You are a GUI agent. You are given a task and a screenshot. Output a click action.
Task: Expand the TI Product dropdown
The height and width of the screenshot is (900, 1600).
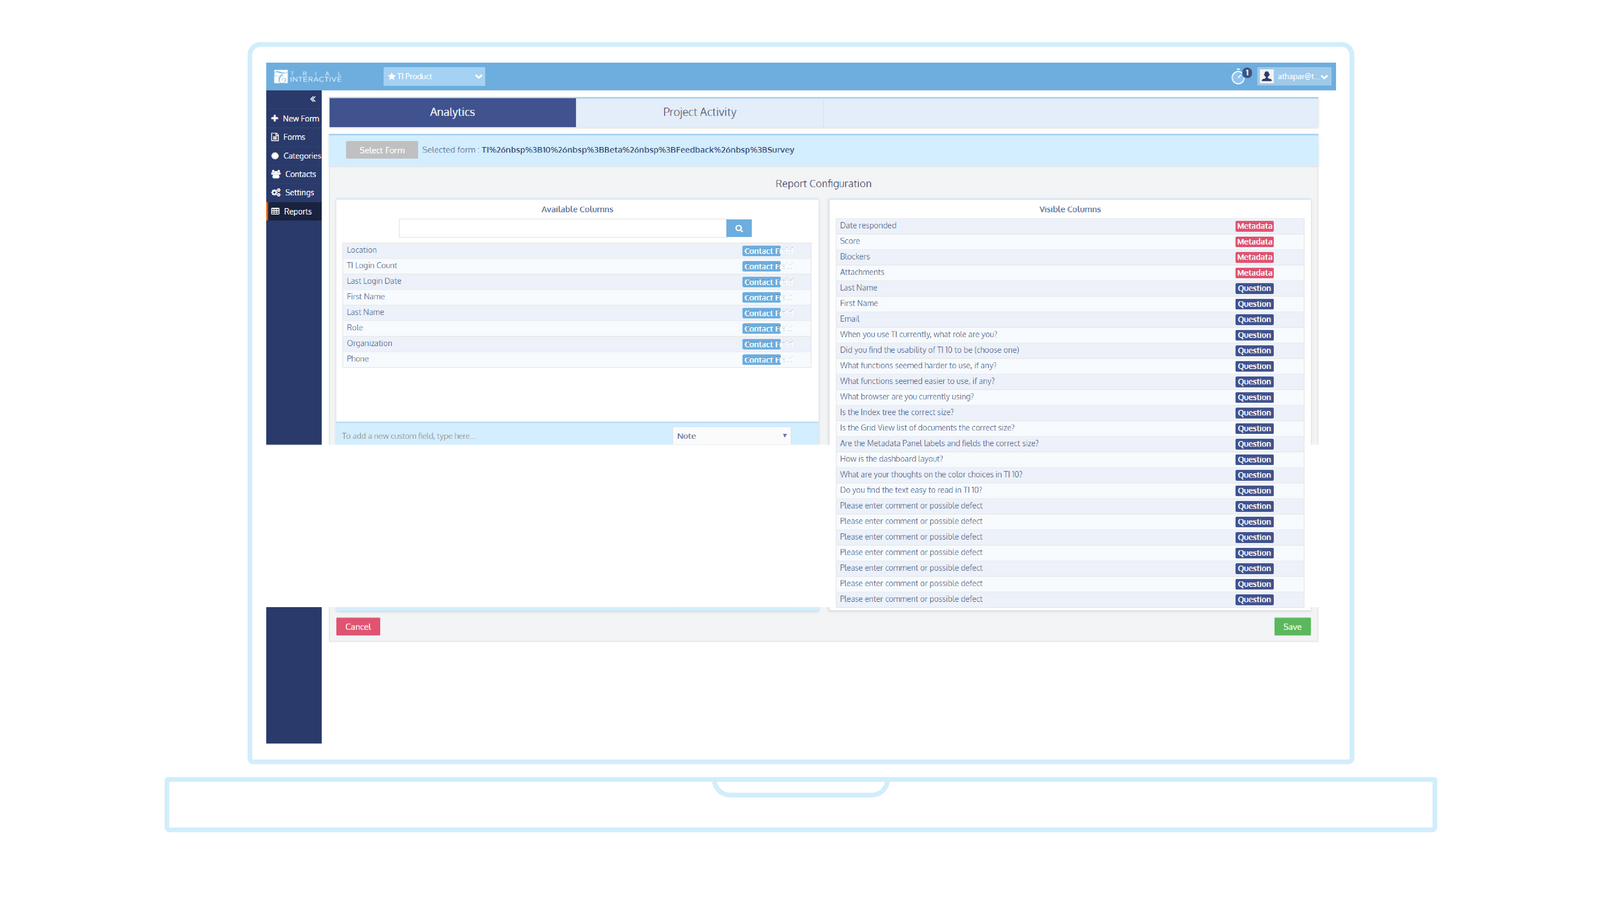(x=434, y=76)
